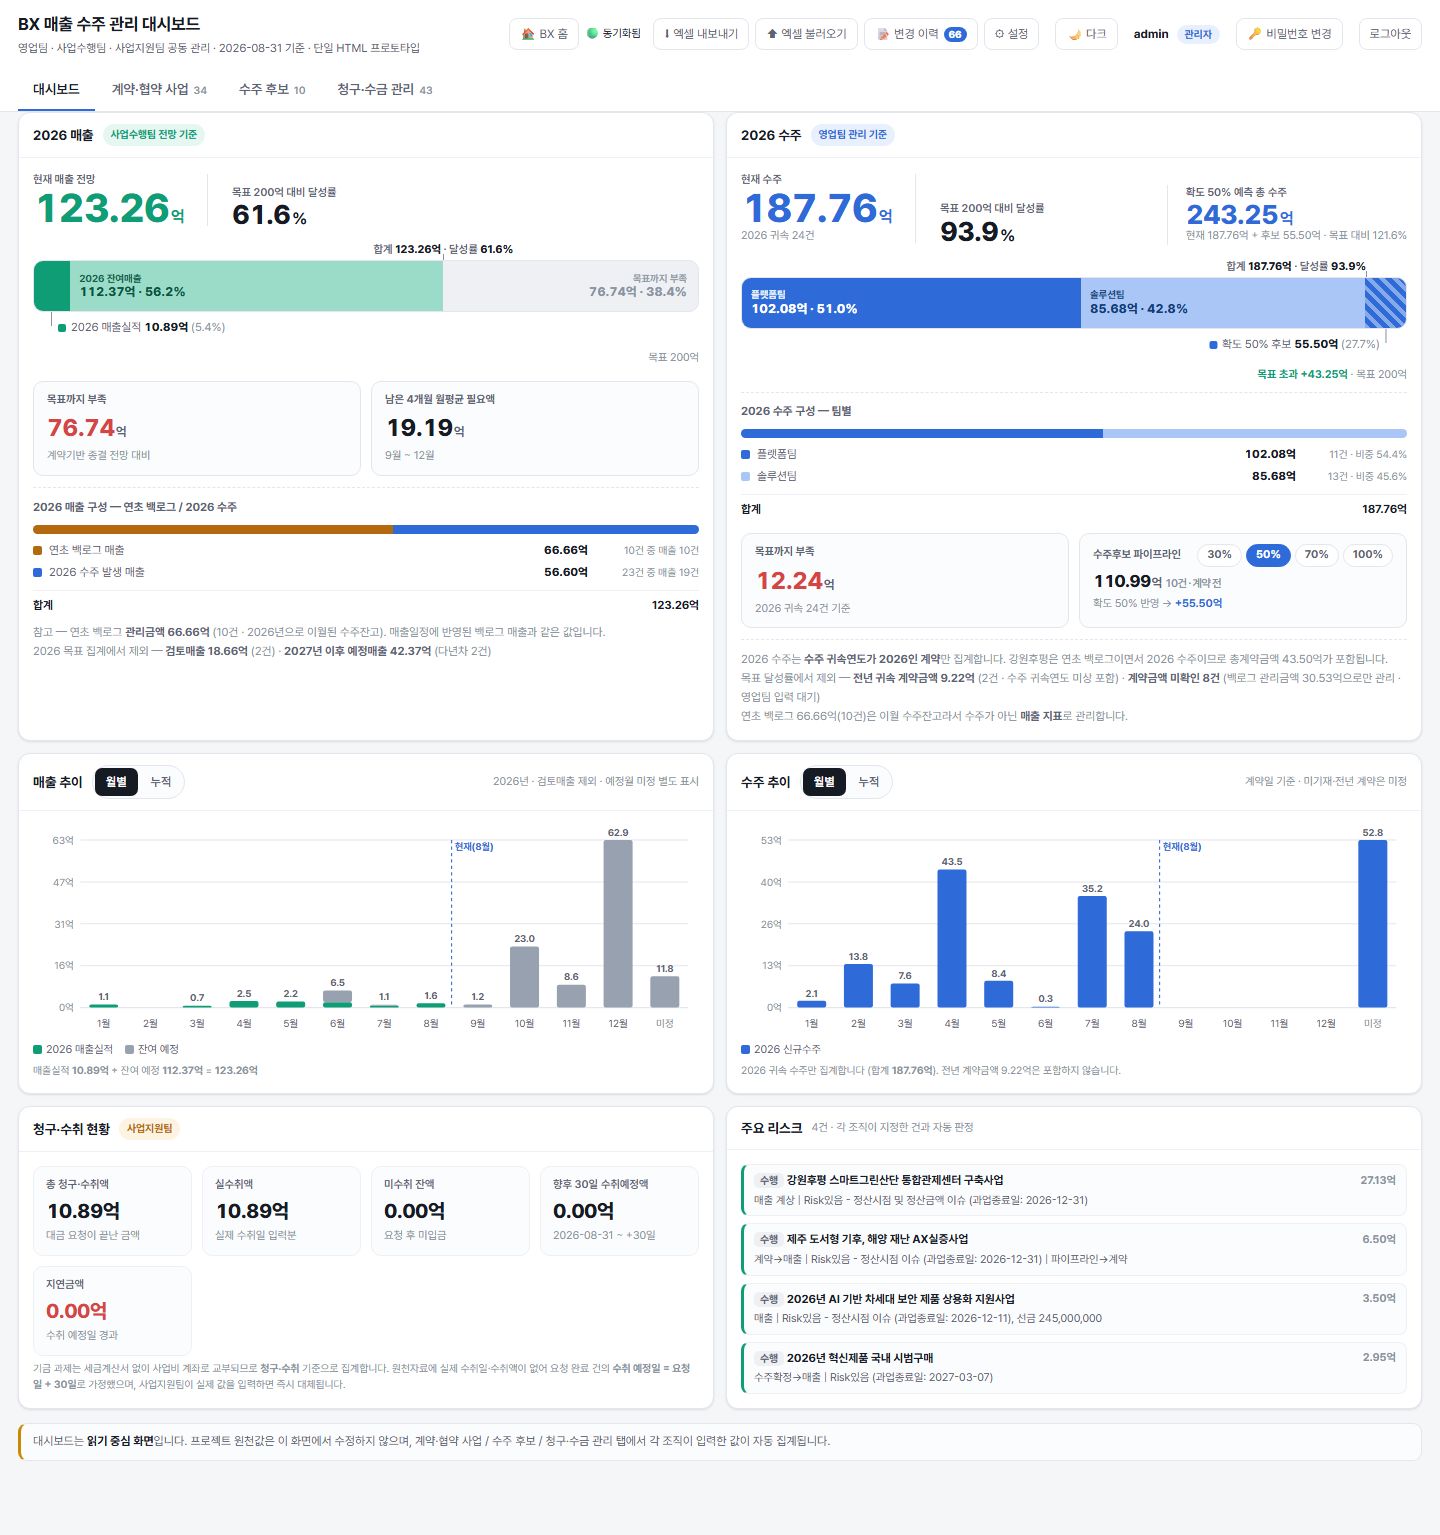The height and width of the screenshot is (1535, 1440).
Task: Click the 2026 매출실적 legend in 매출 추이
Action: 73,1049
